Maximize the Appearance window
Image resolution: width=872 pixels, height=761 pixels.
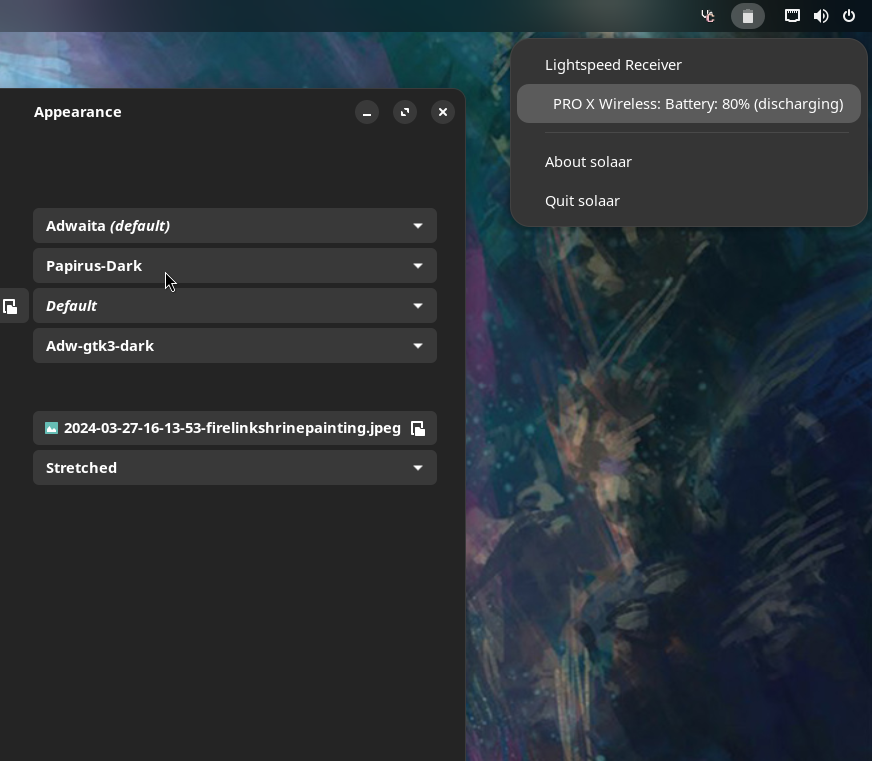(x=405, y=112)
